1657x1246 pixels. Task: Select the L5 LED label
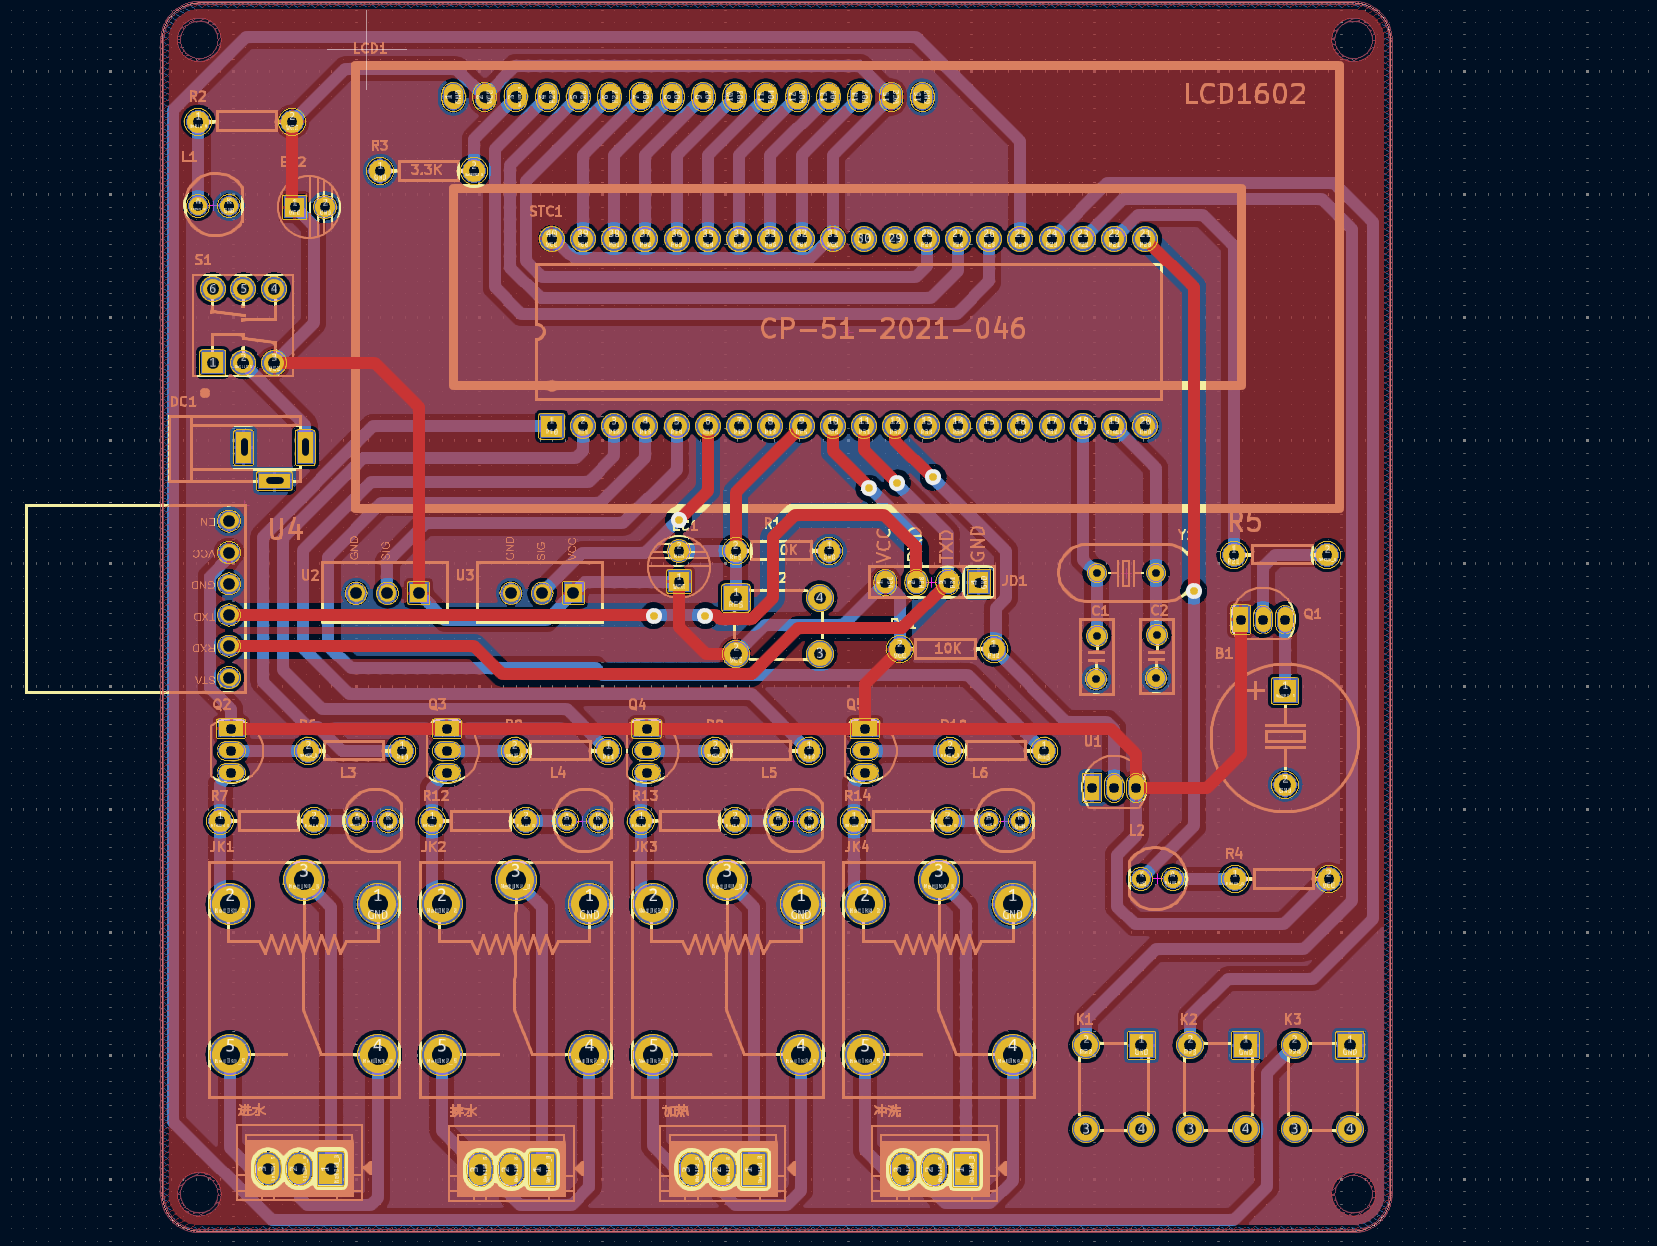pos(769,773)
